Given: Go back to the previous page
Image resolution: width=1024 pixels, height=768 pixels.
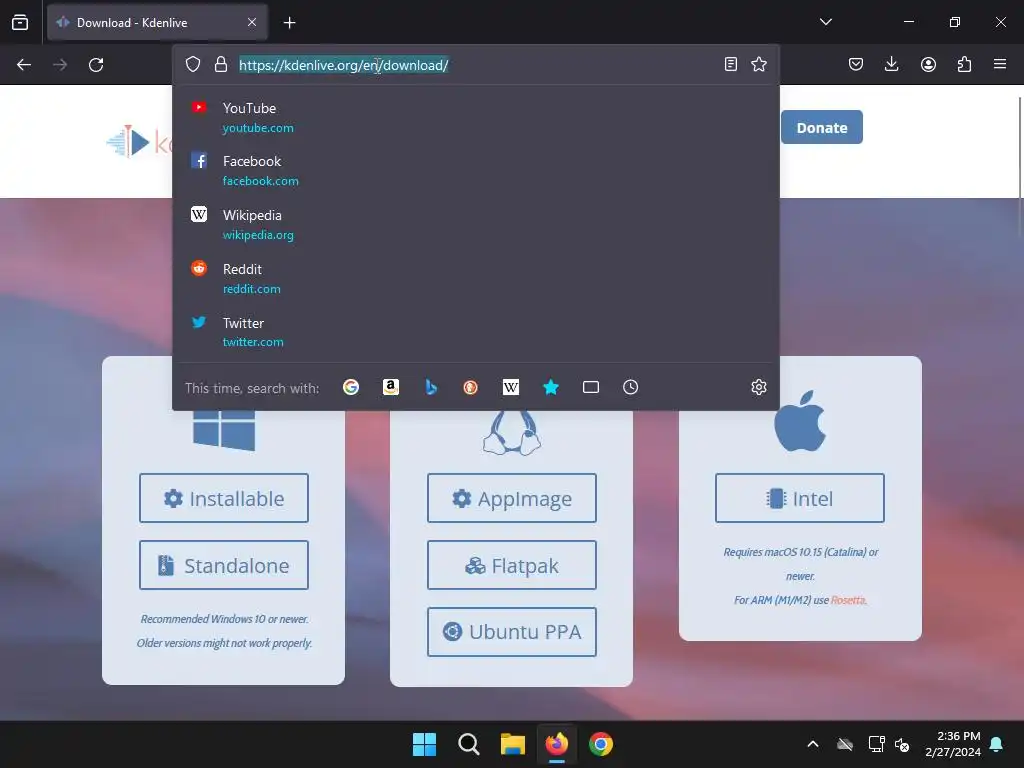Looking at the screenshot, I should pos(24,65).
